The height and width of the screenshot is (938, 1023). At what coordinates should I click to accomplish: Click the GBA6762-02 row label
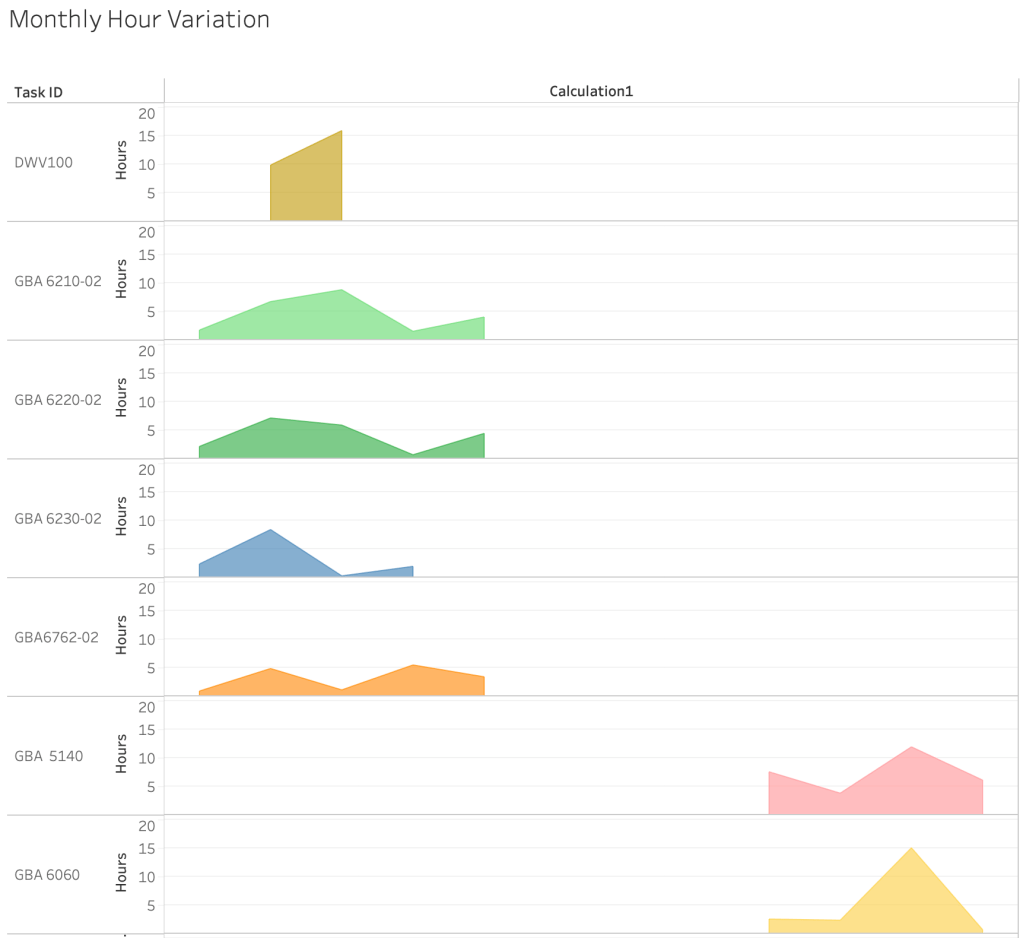coord(56,637)
